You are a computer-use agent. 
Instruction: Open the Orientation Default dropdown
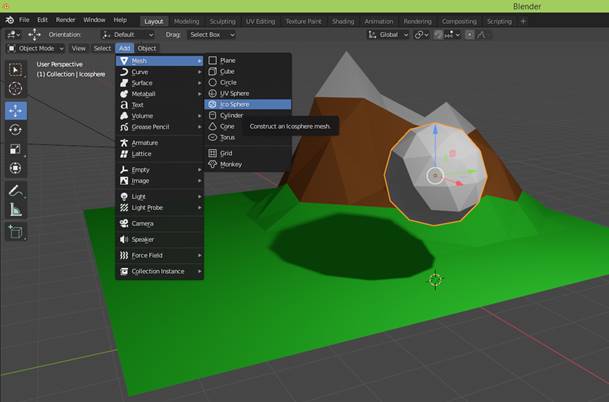[x=128, y=35]
